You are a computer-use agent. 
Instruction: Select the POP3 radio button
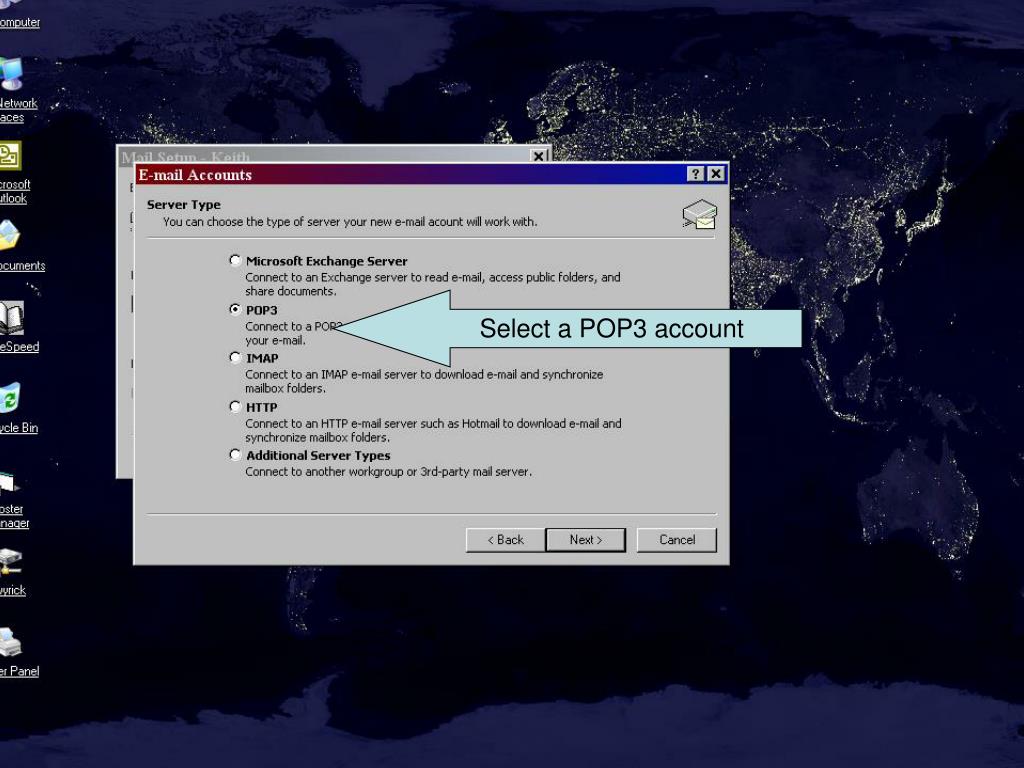pyautogui.click(x=235, y=309)
